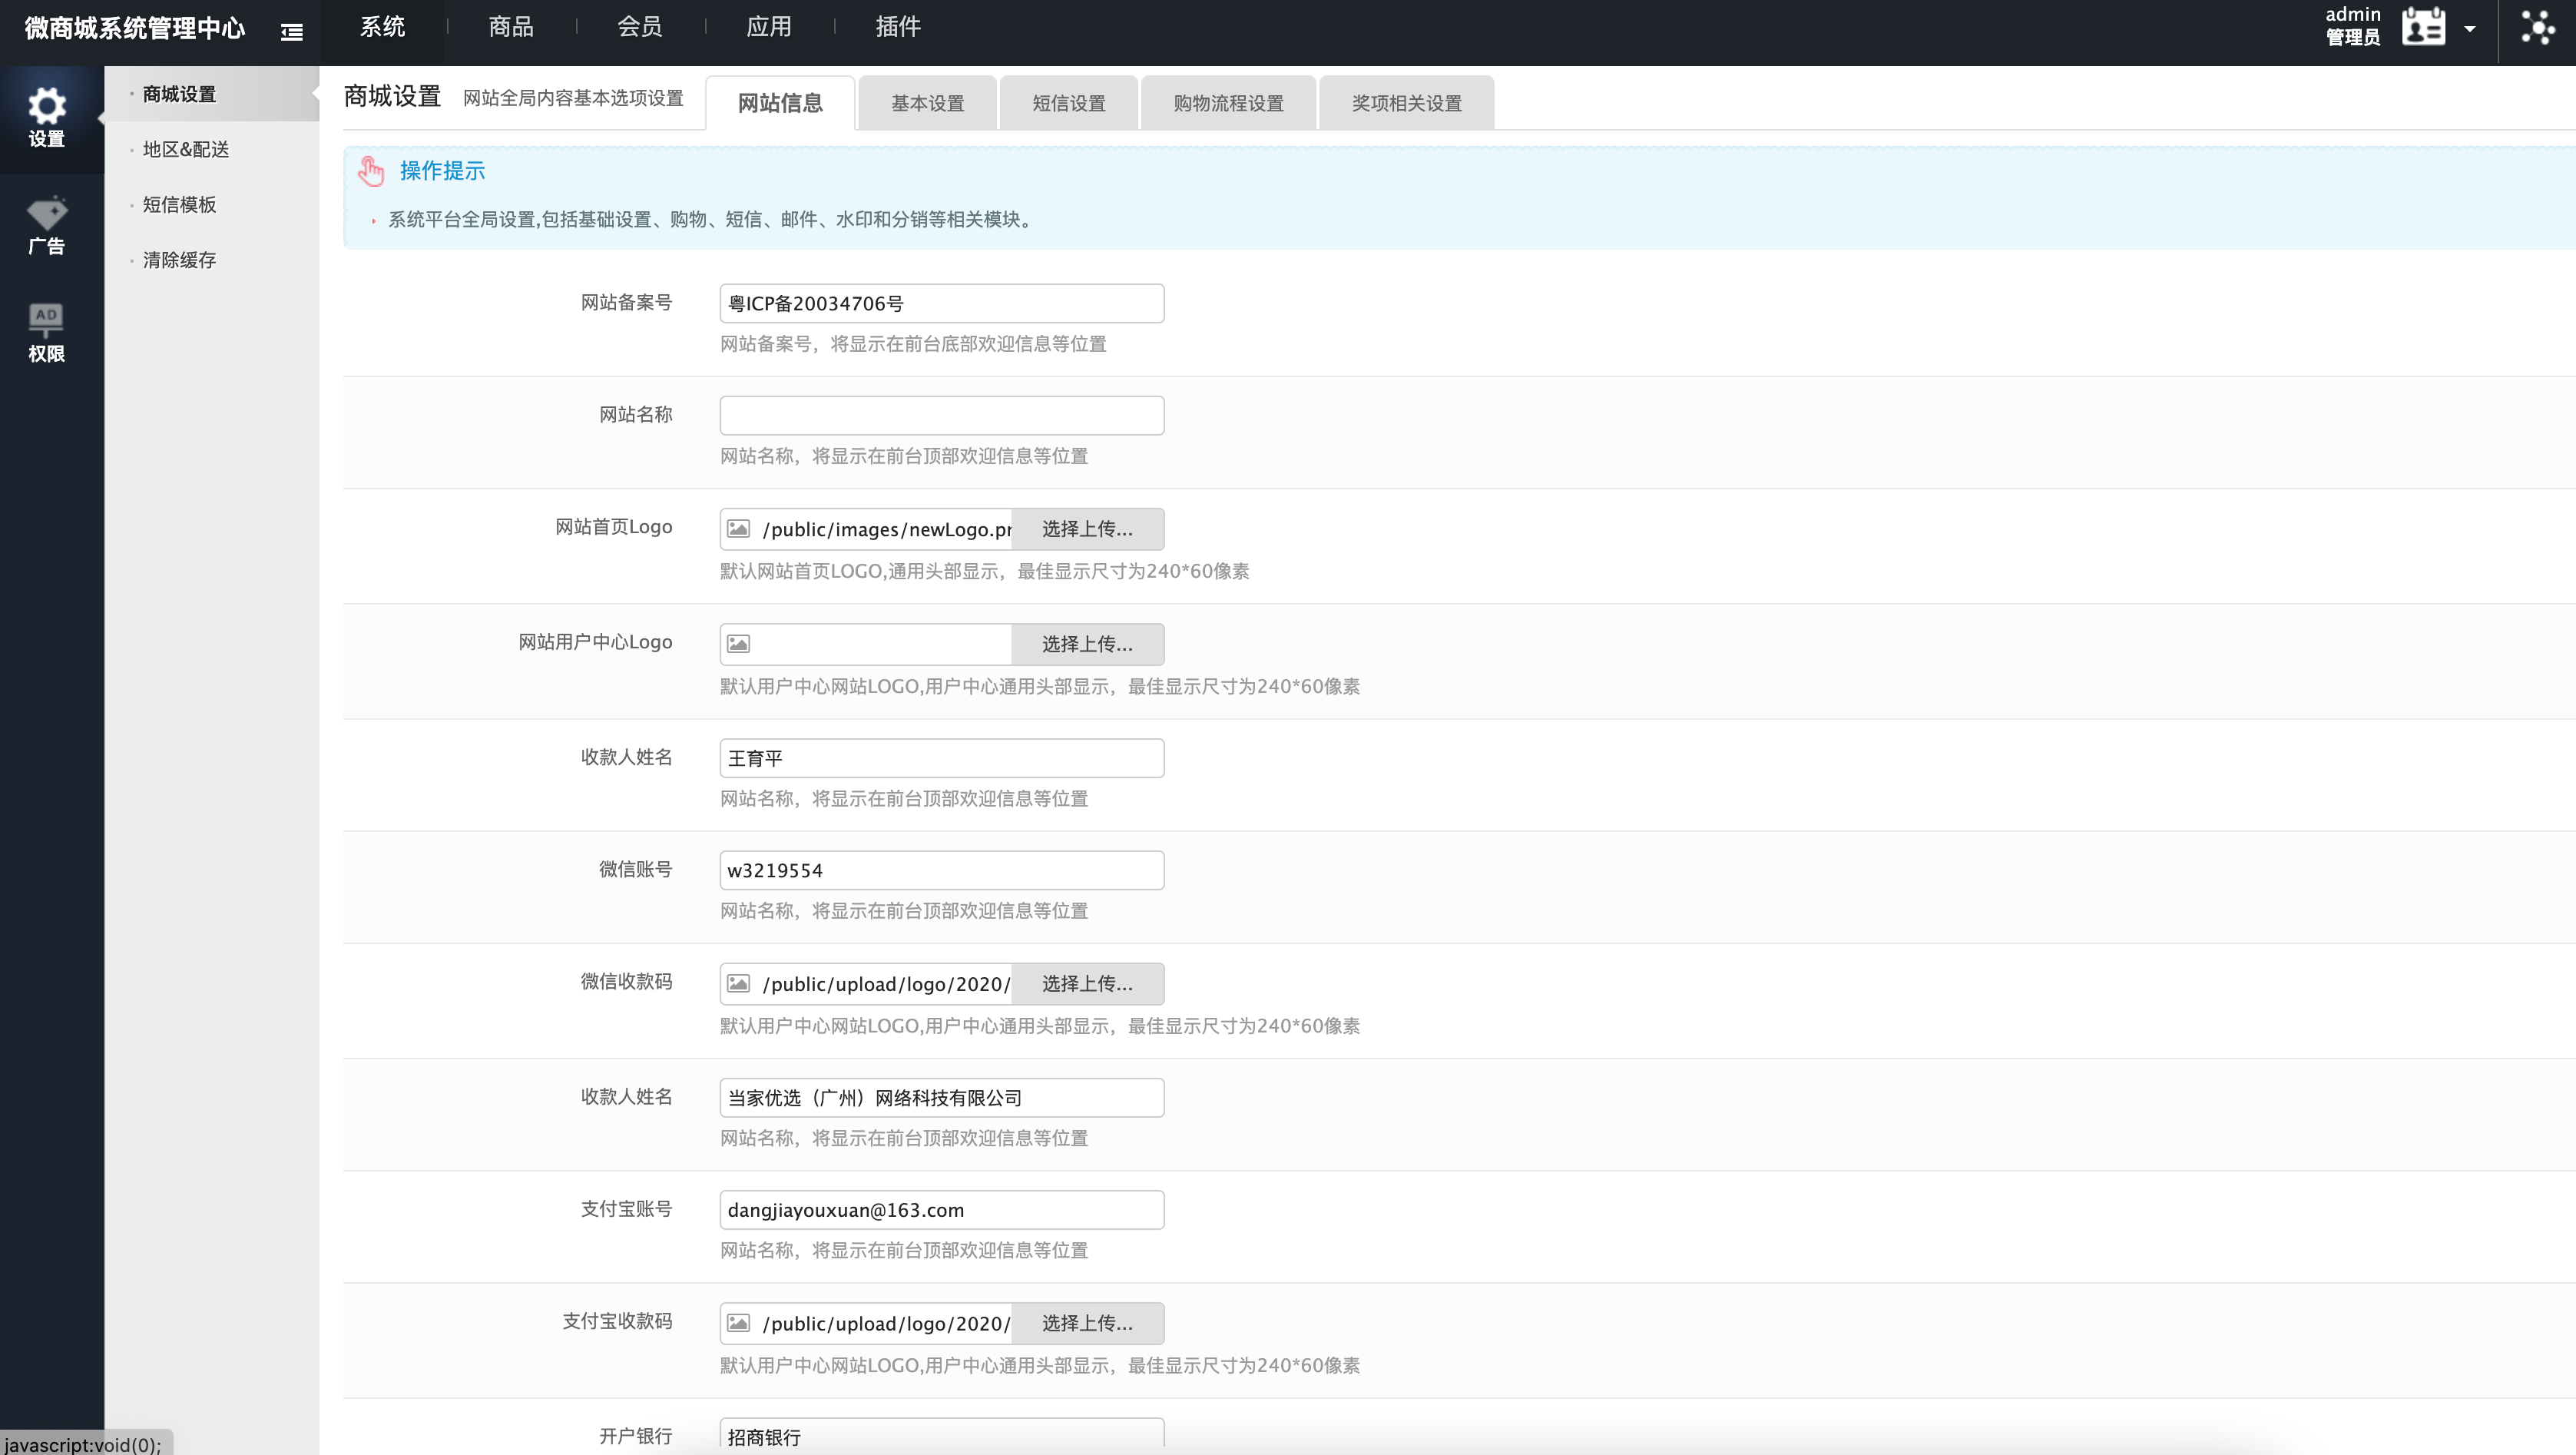
Task: Focus the empty 网站名称 input field
Action: (941, 415)
